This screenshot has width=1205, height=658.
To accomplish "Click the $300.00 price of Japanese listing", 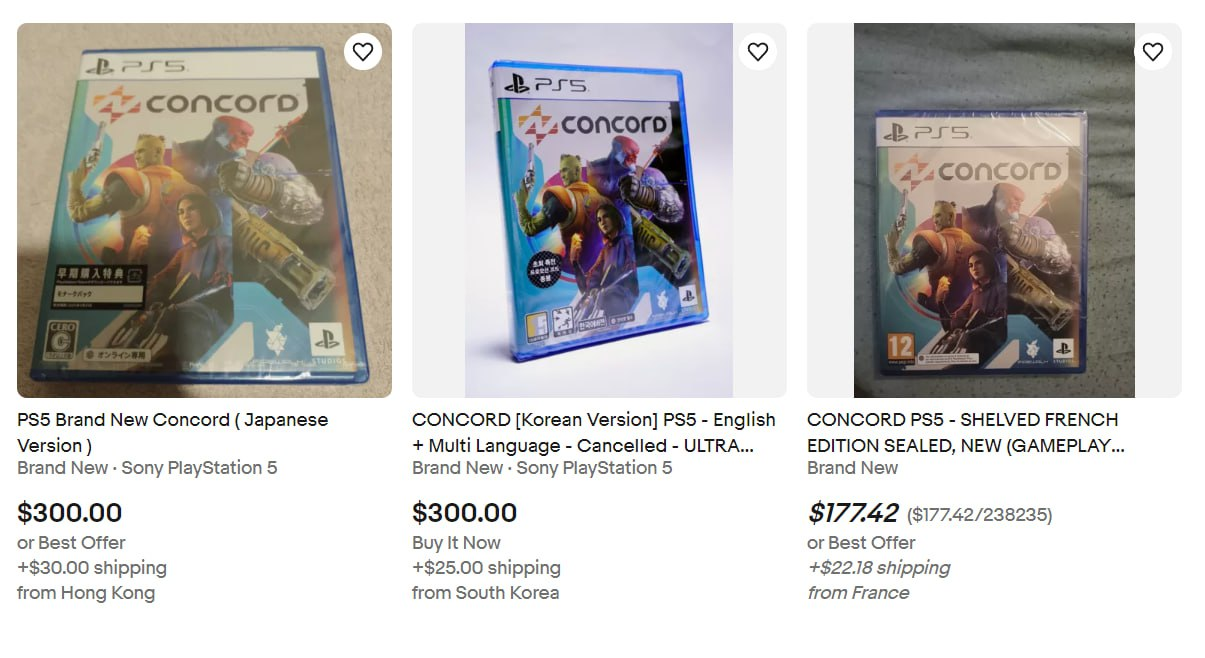I will pyautogui.click(x=70, y=513).
